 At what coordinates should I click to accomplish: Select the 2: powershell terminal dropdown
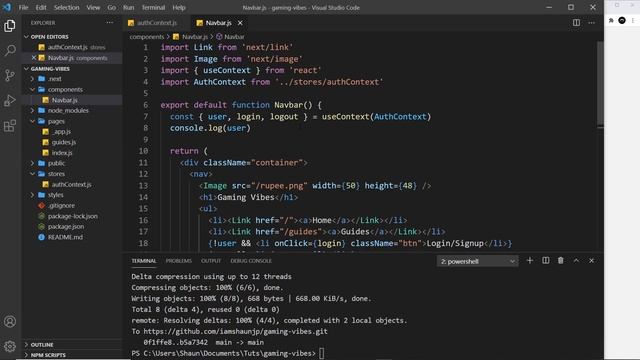pyautogui.click(x=478, y=261)
